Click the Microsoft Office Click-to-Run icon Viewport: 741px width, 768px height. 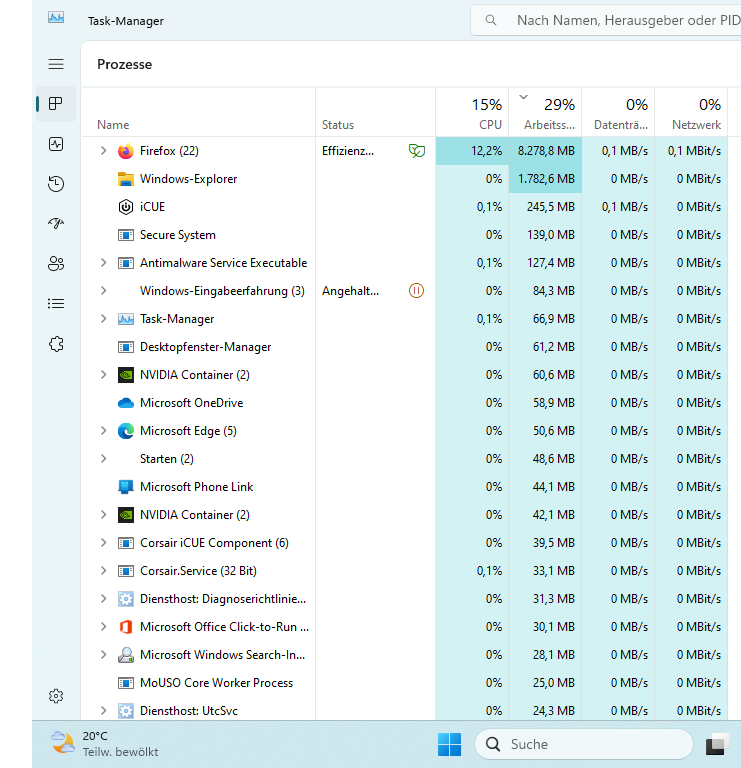[x=126, y=627]
